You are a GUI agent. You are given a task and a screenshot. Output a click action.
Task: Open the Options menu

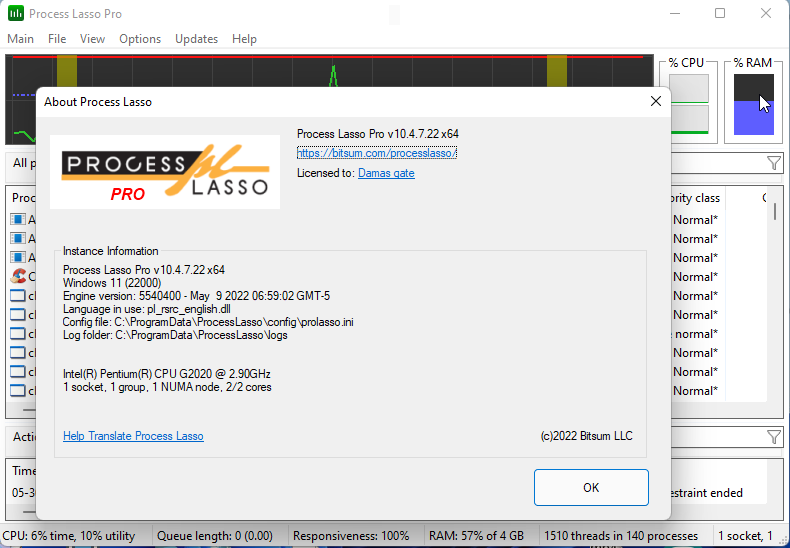(140, 39)
